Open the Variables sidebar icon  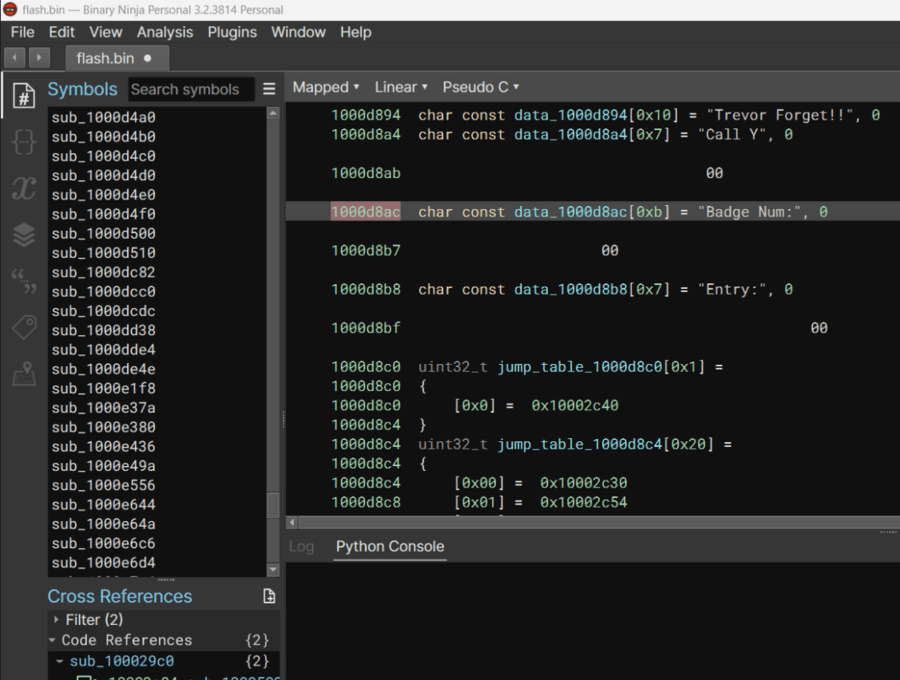(x=23, y=188)
